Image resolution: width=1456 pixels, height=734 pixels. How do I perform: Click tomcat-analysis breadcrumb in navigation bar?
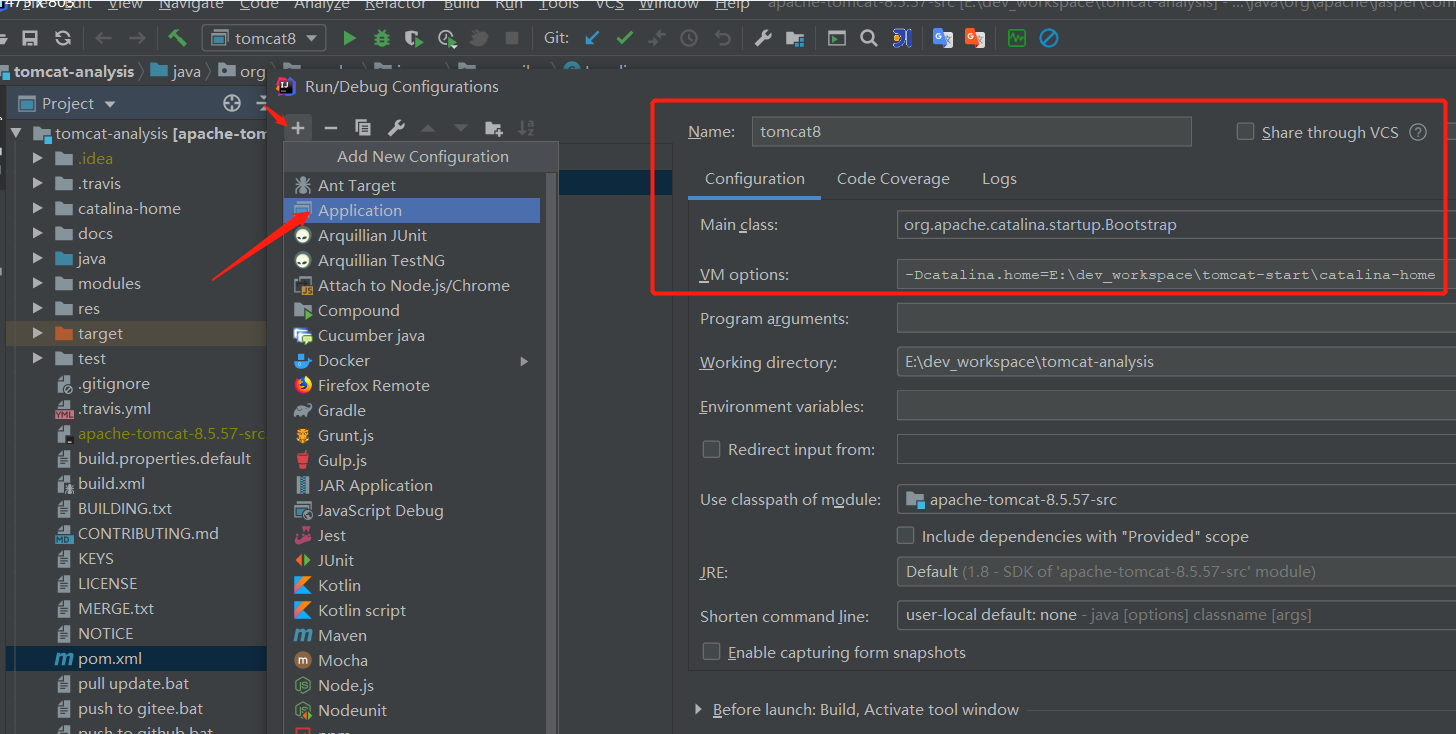tap(73, 72)
